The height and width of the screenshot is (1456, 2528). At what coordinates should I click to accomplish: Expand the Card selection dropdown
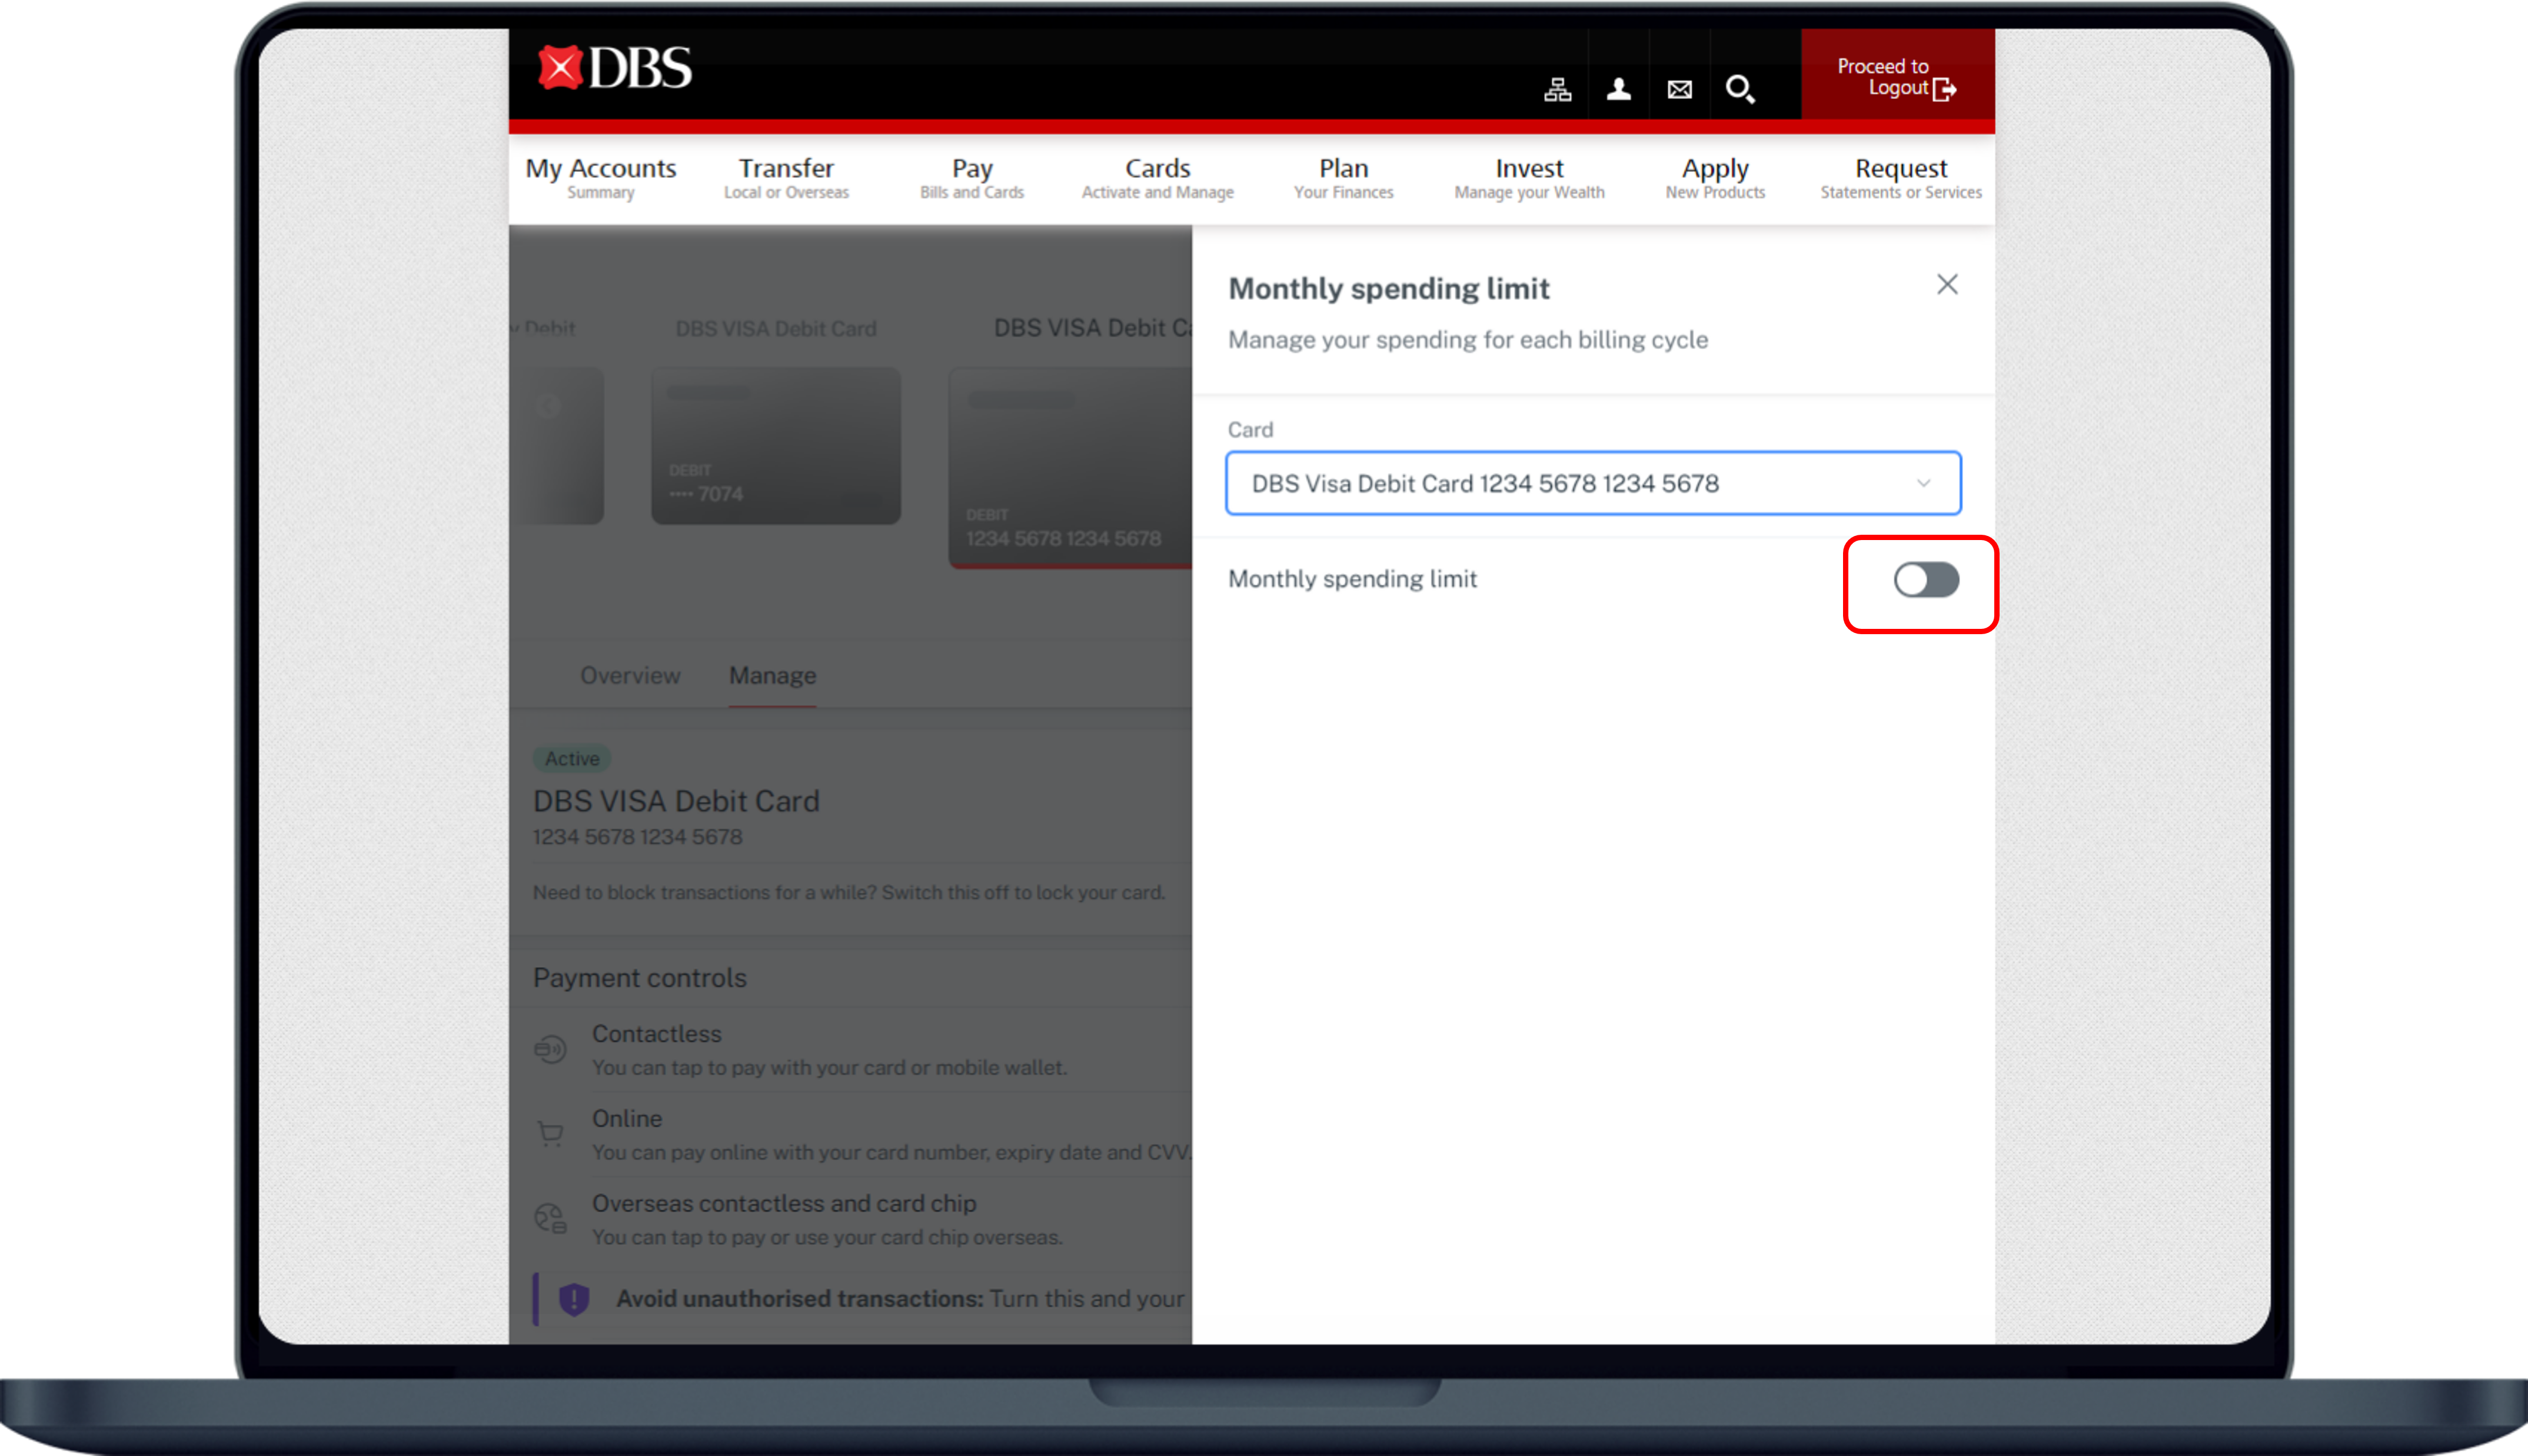1592,483
